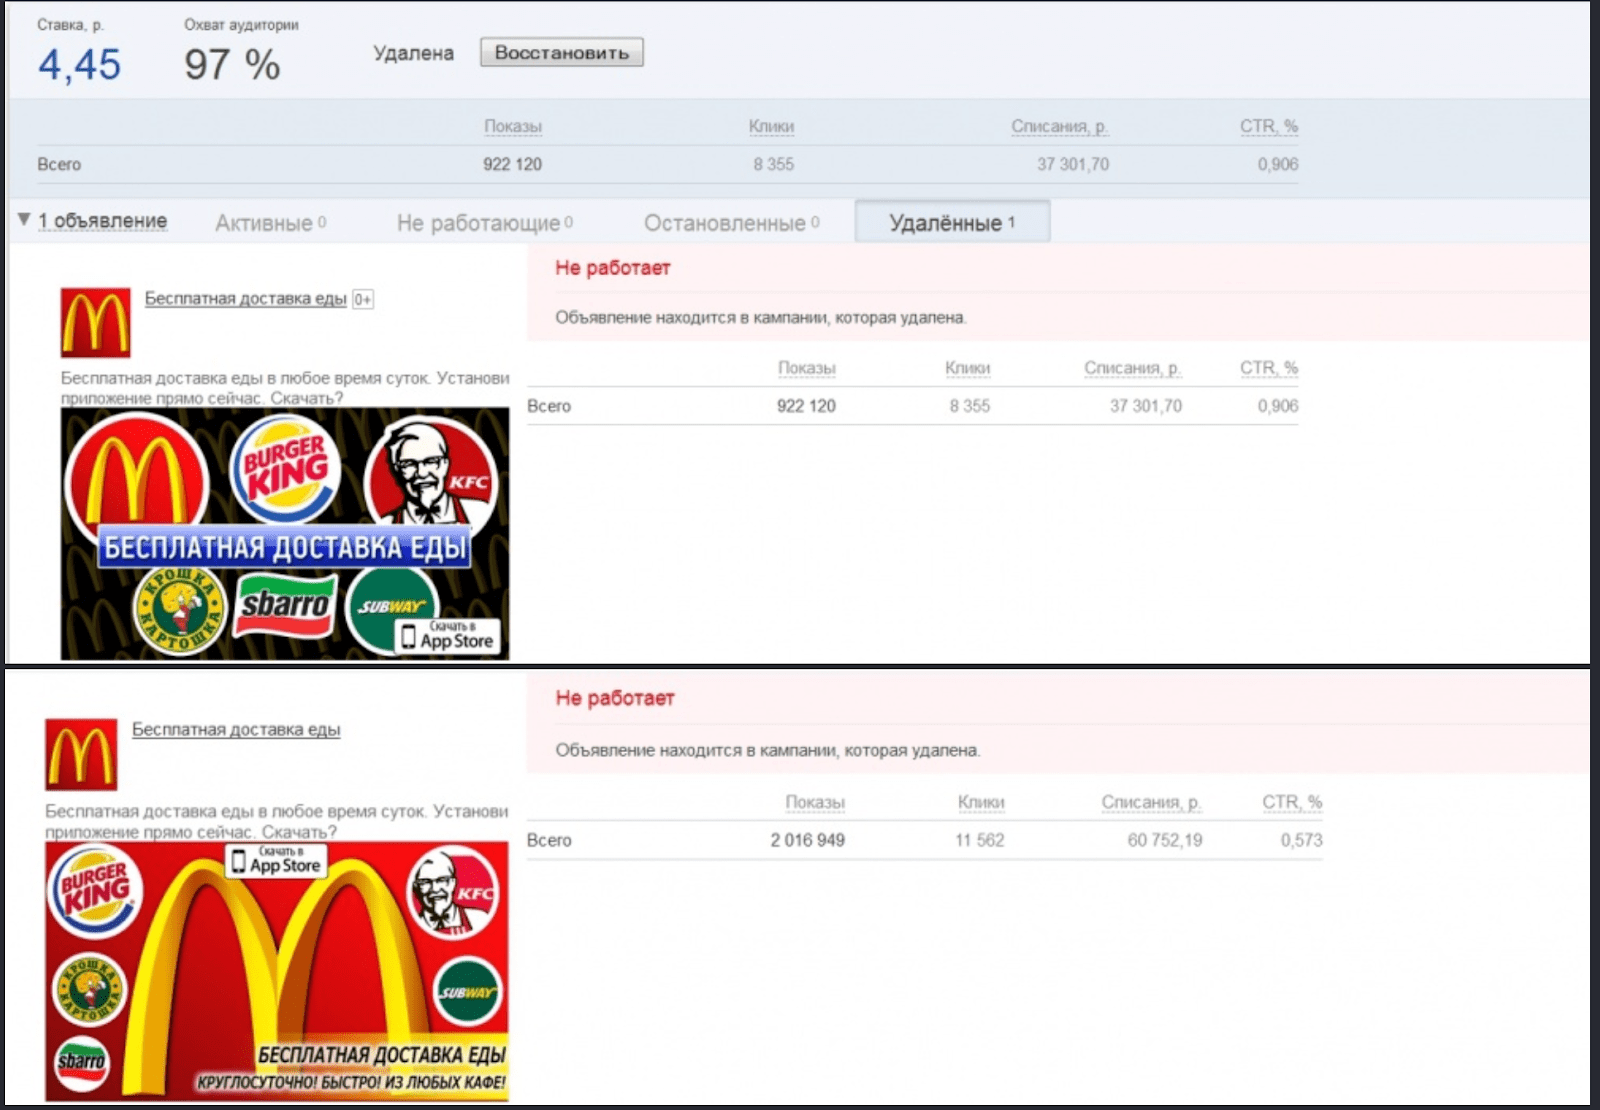This screenshot has width=1600, height=1110.
Task: Click Subway logo in black banner
Action: point(390,606)
